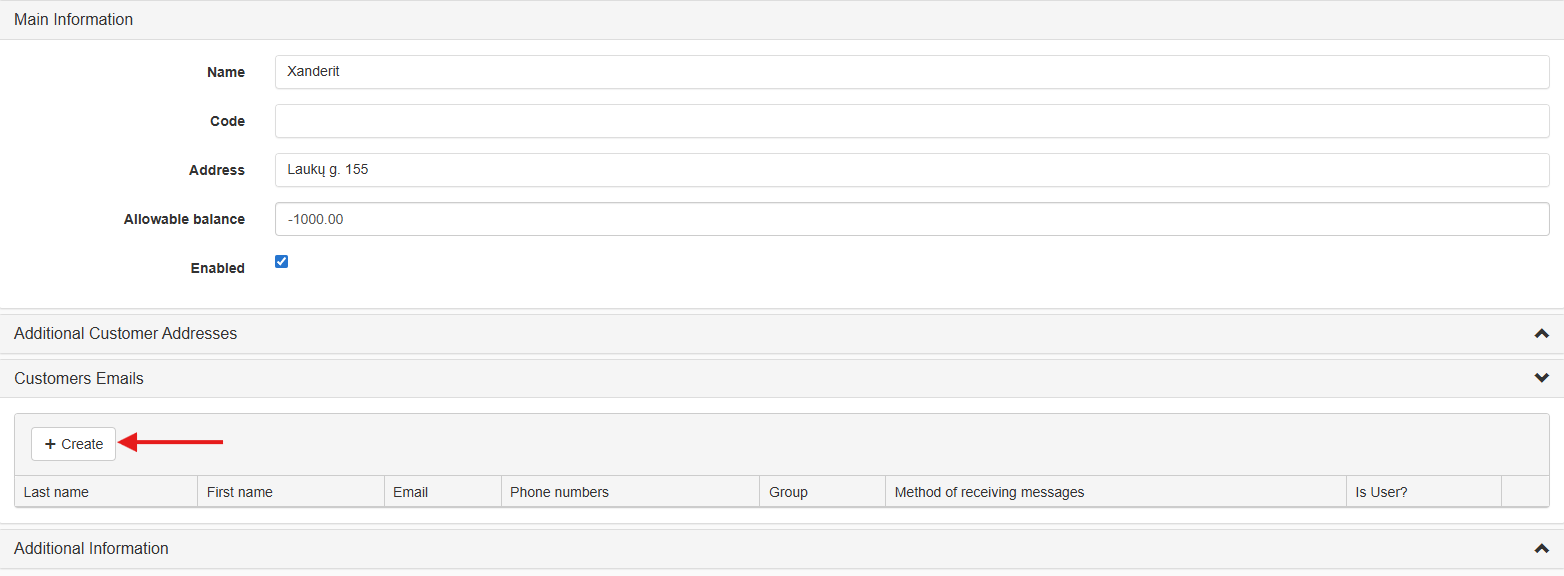The width and height of the screenshot is (1564, 576).
Task: Click the Additional Customer Addresses section title
Action: click(126, 334)
